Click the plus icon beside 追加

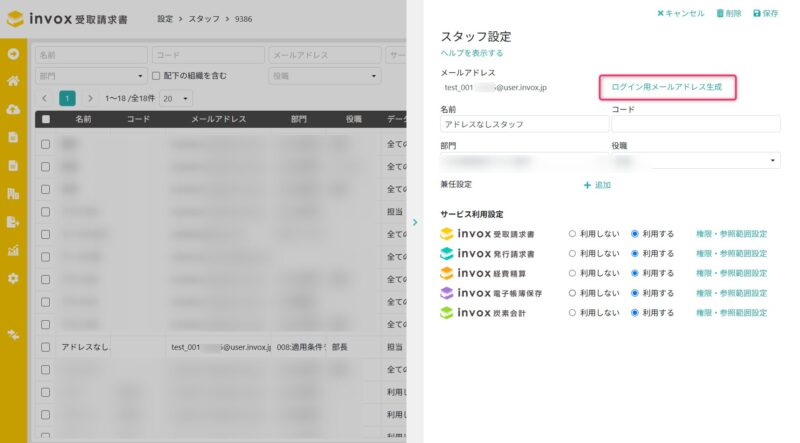tap(587, 185)
